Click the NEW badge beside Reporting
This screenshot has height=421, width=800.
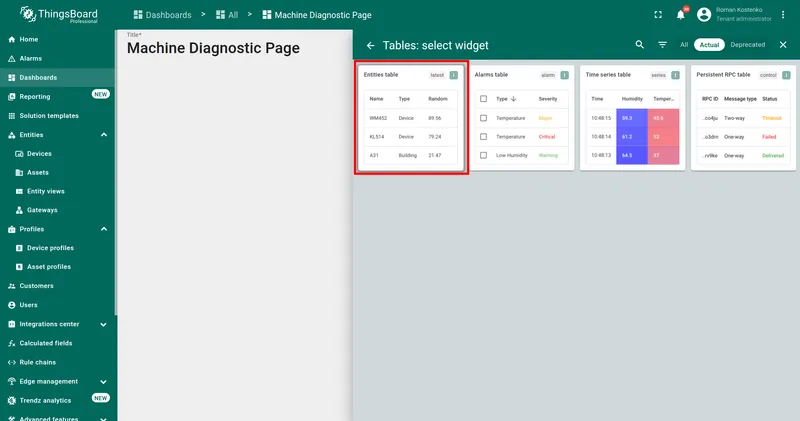click(x=101, y=94)
